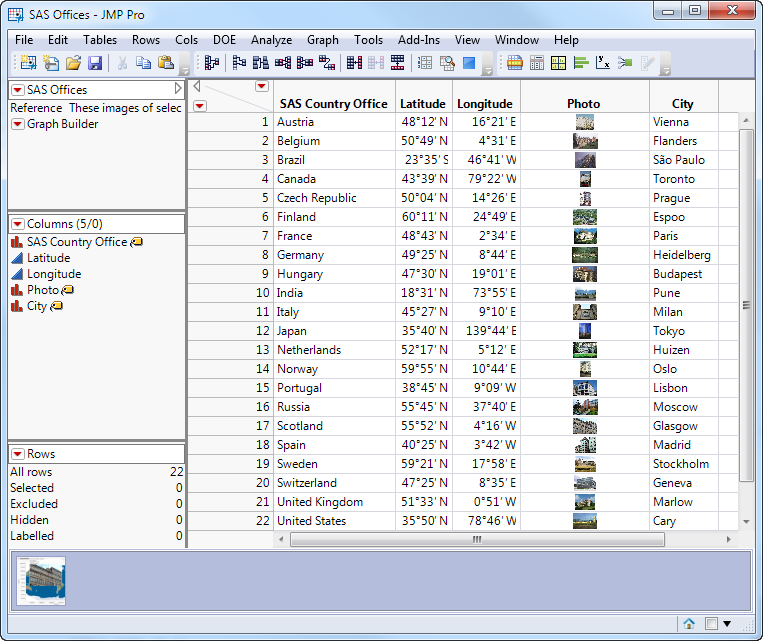
Task: Click the Open folder toolbar icon
Action: point(73,63)
